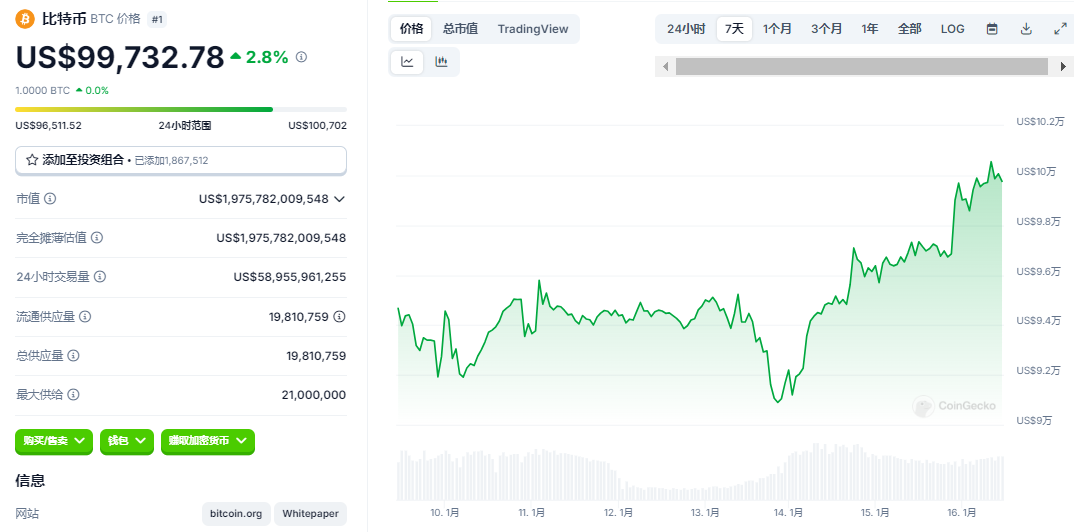
Task: Click info icon next to 2.8% change
Action: pyautogui.click(x=301, y=57)
